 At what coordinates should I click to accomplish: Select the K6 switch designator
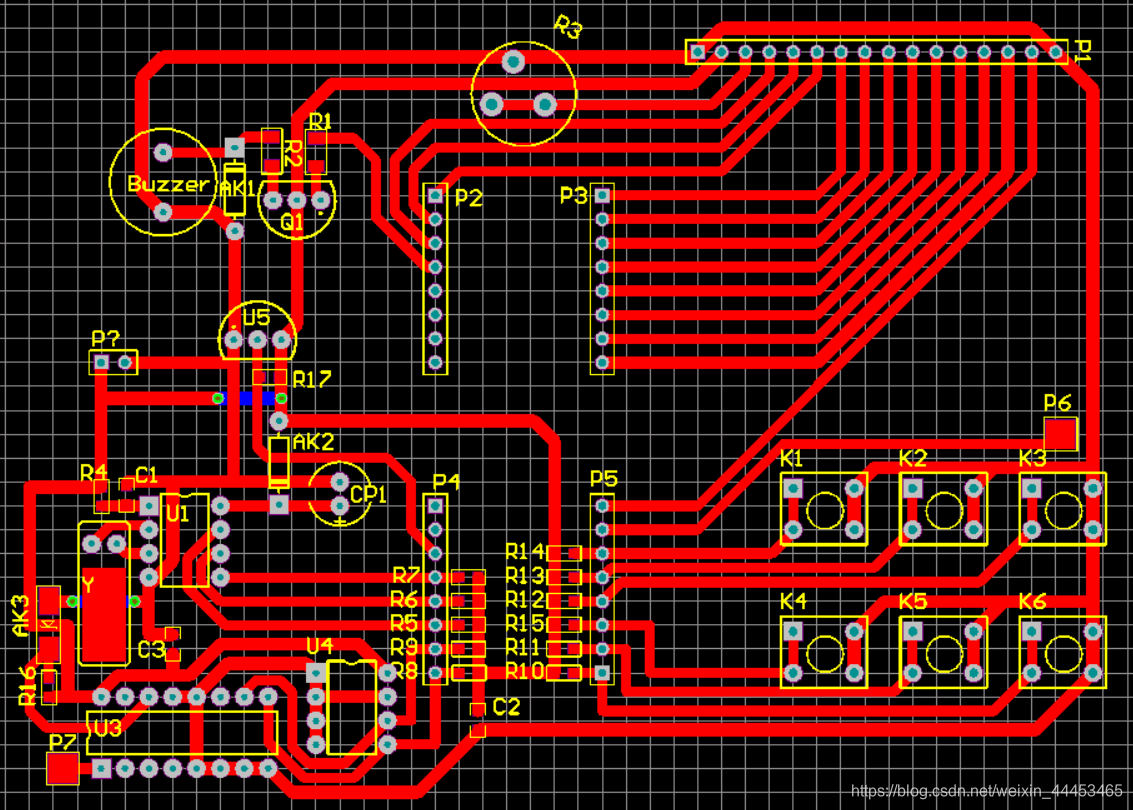tap(1032, 601)
